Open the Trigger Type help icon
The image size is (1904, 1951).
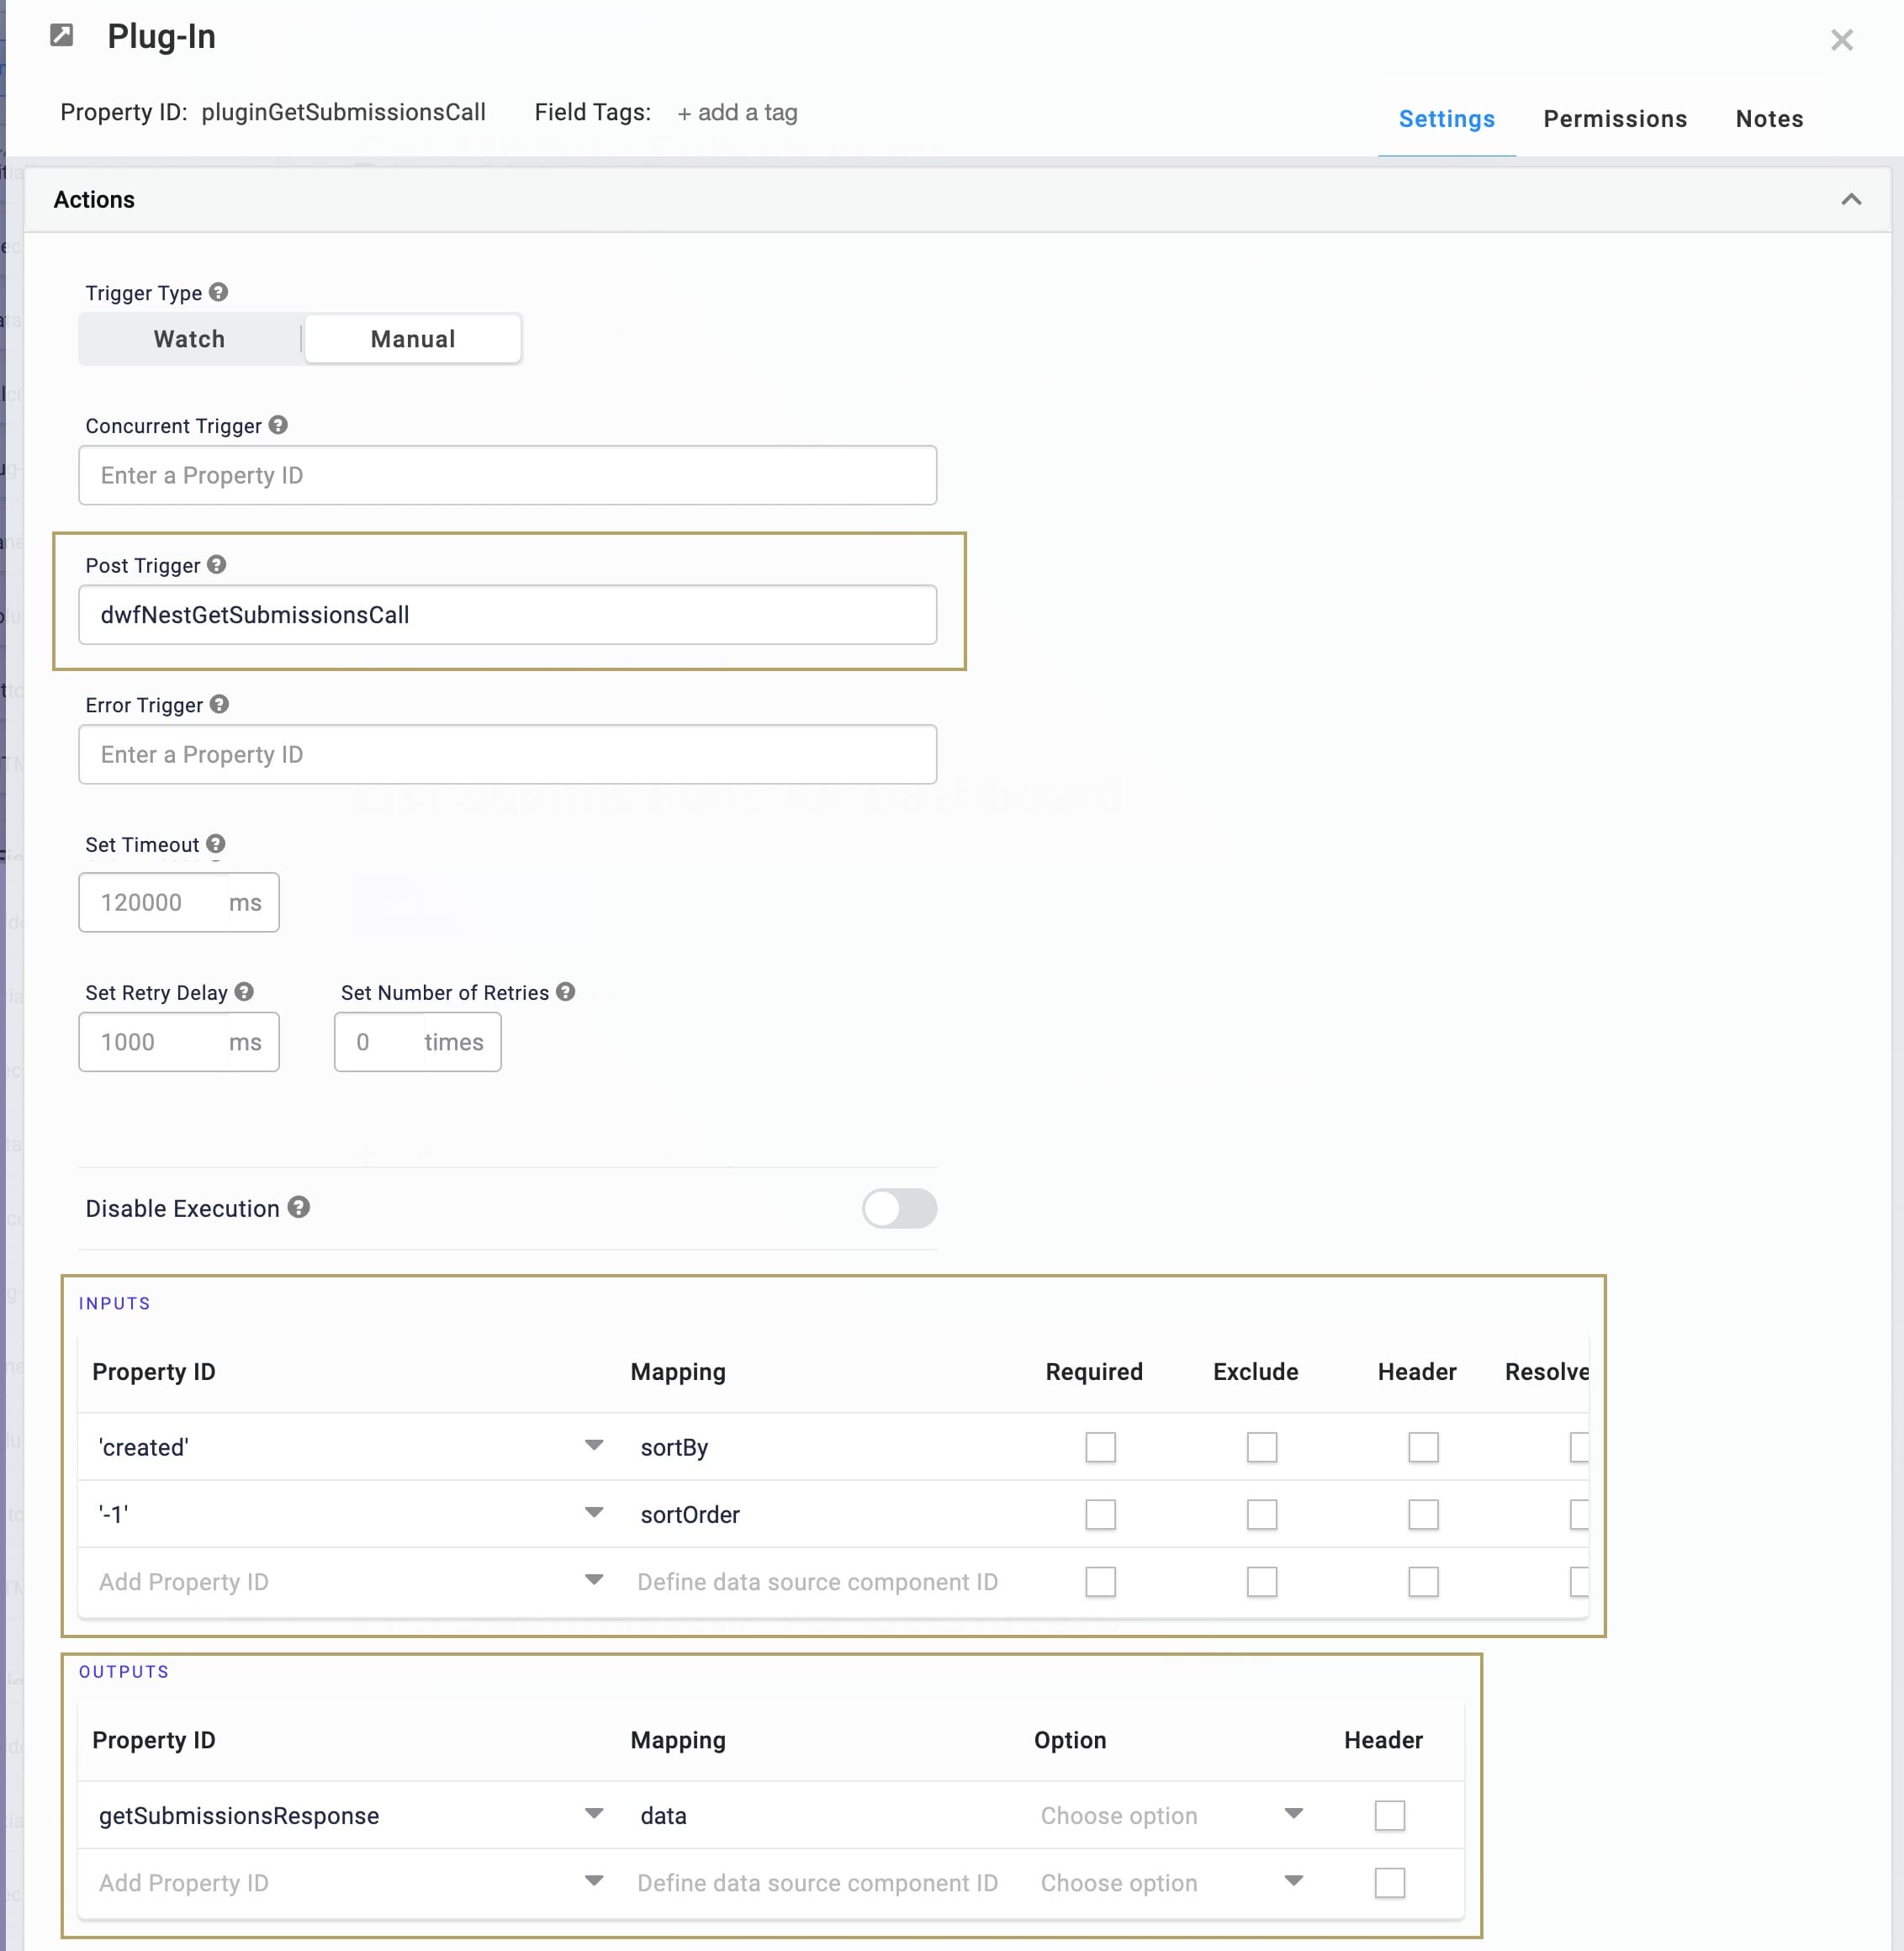coord(219,292)
